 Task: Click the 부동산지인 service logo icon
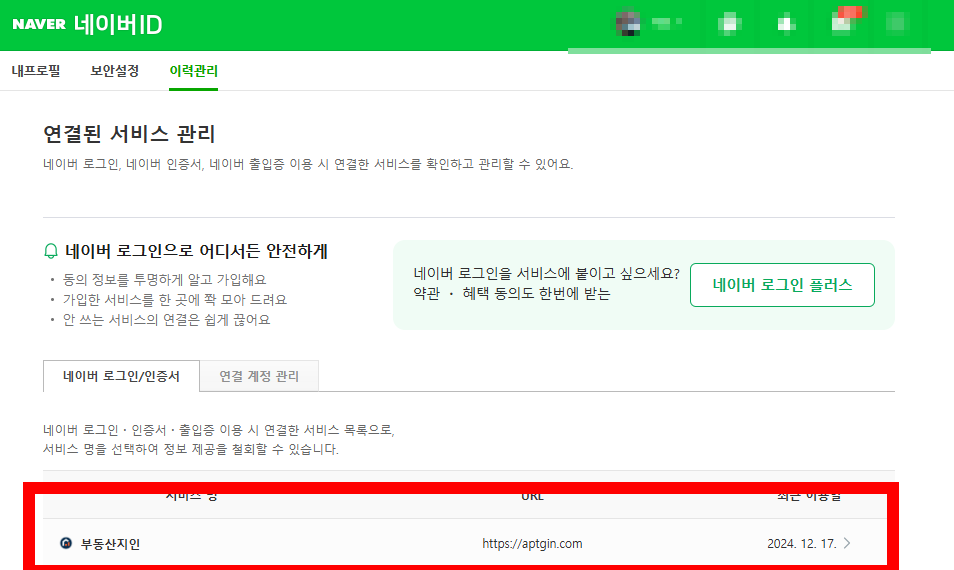click(x=66, y=544)
